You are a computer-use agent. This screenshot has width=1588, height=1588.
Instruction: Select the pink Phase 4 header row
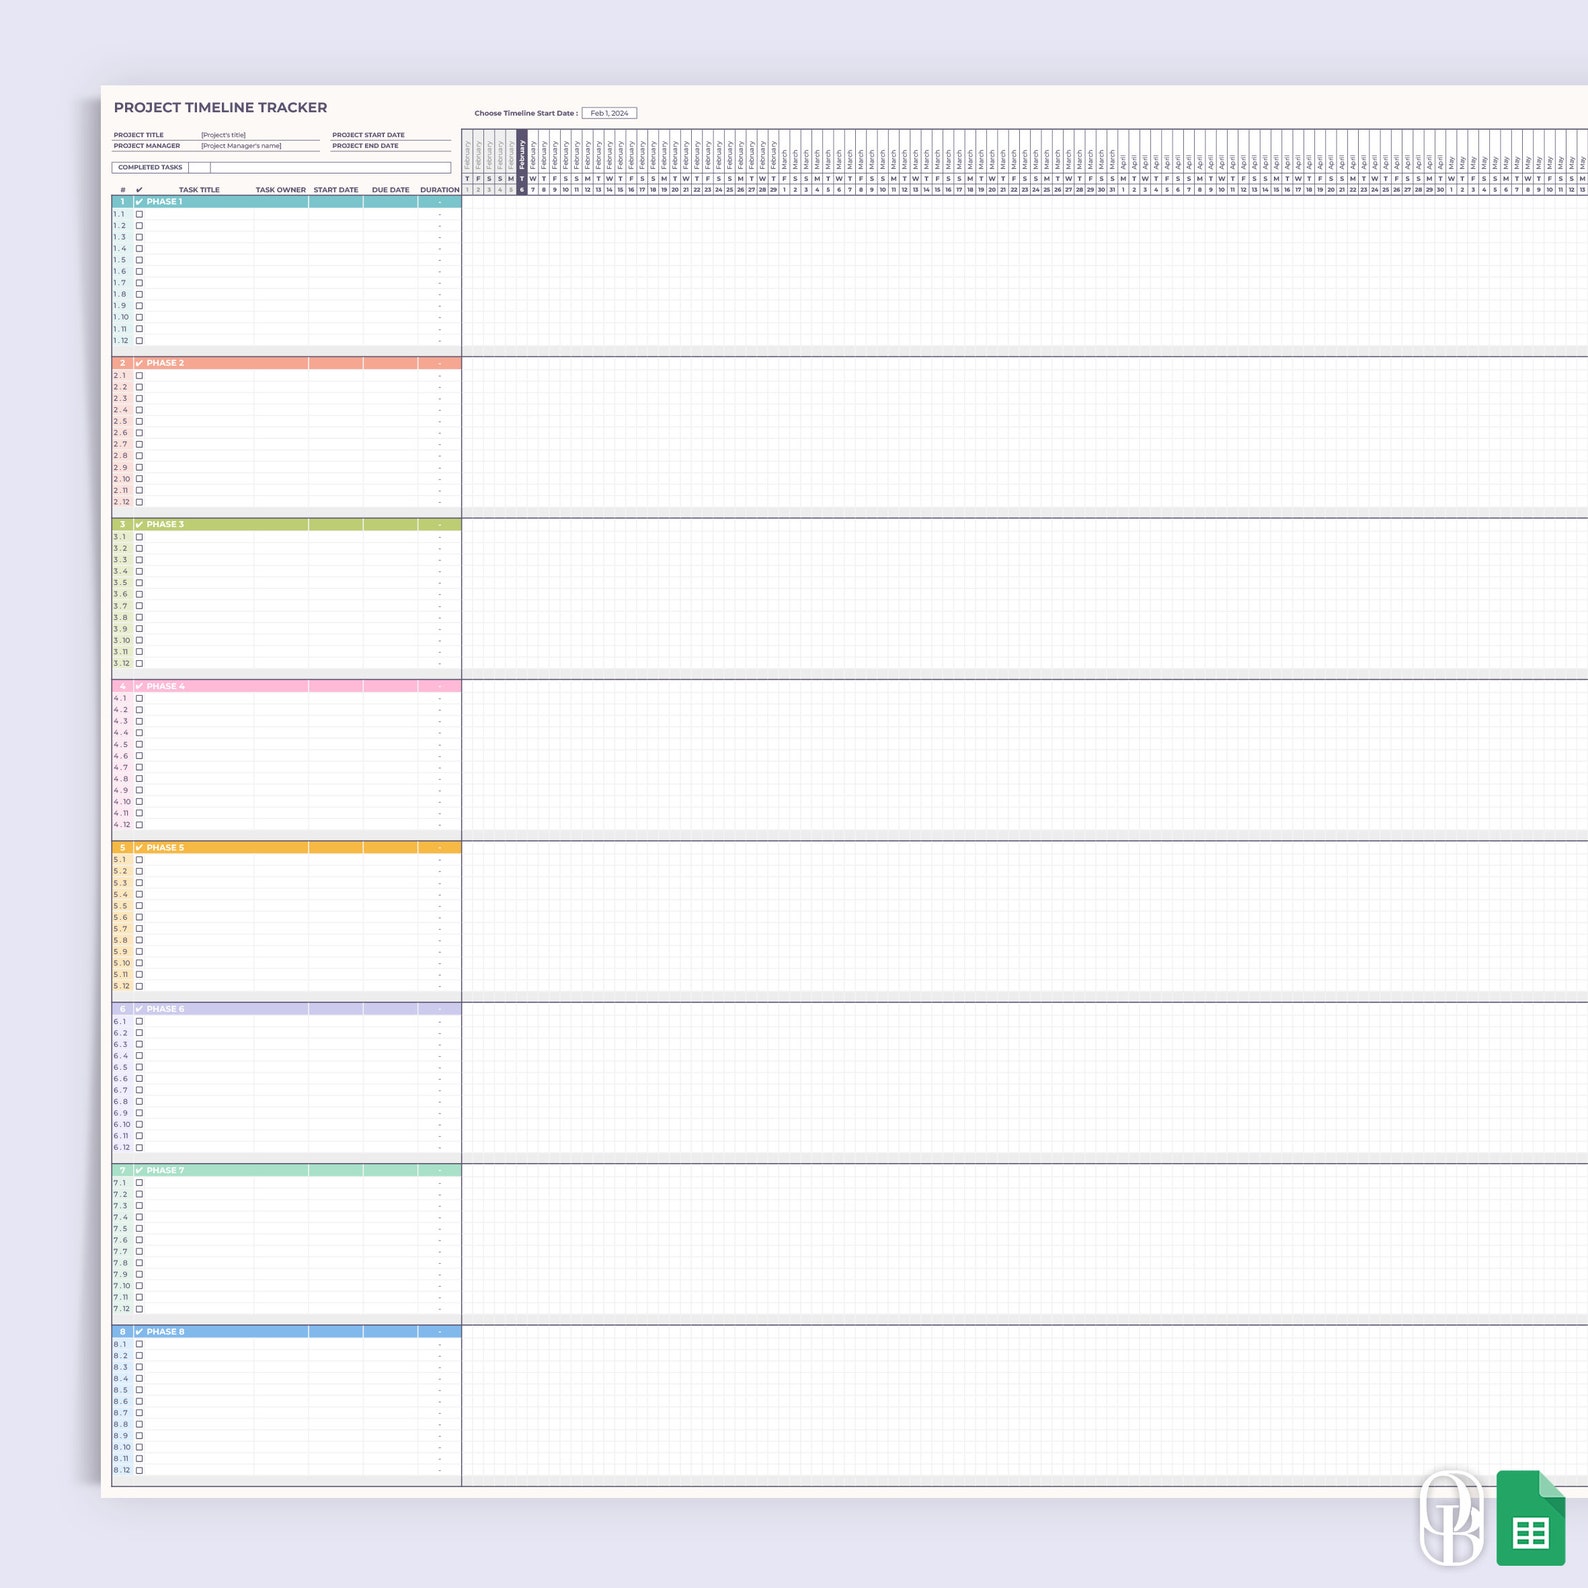[287, 686]
